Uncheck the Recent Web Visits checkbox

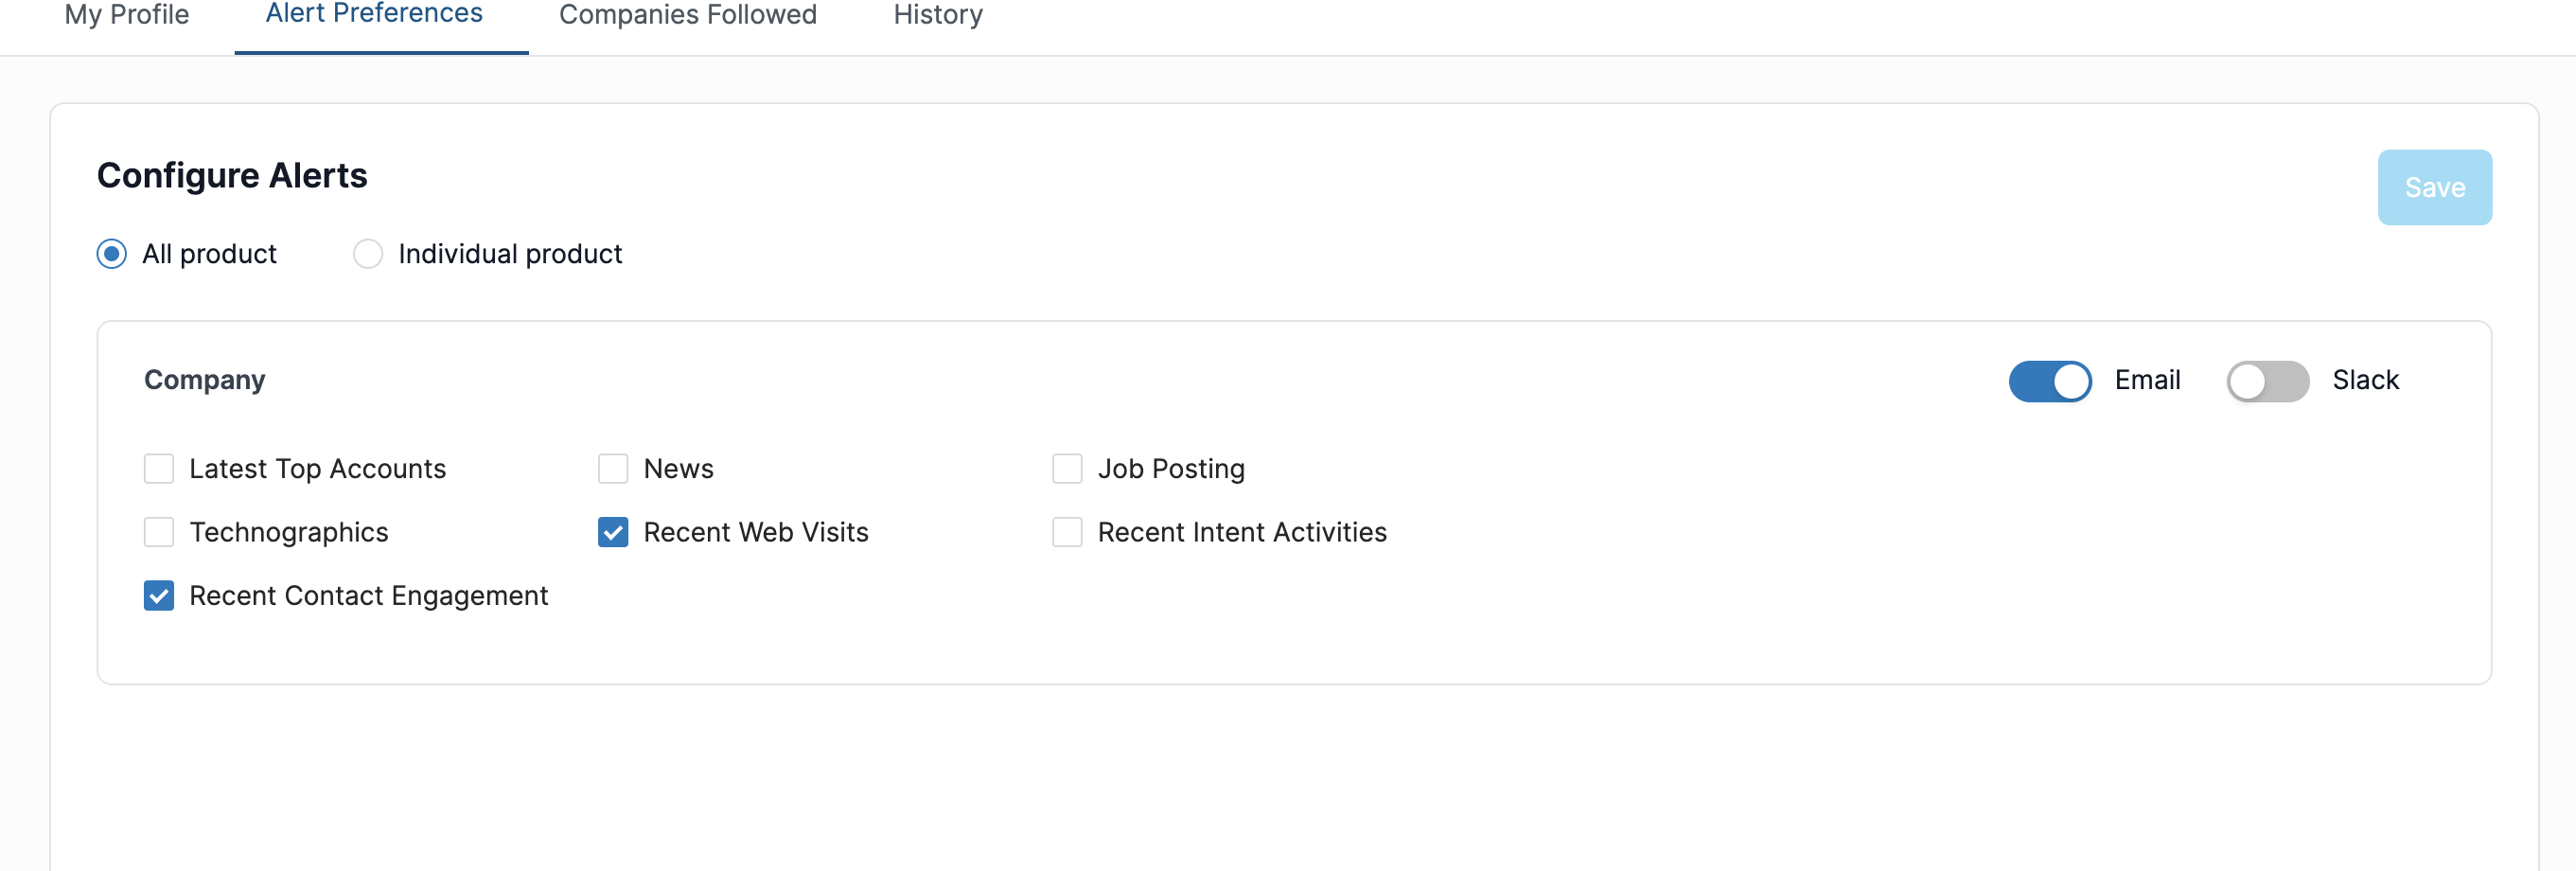pyautogui.click(x=613, y=532)
